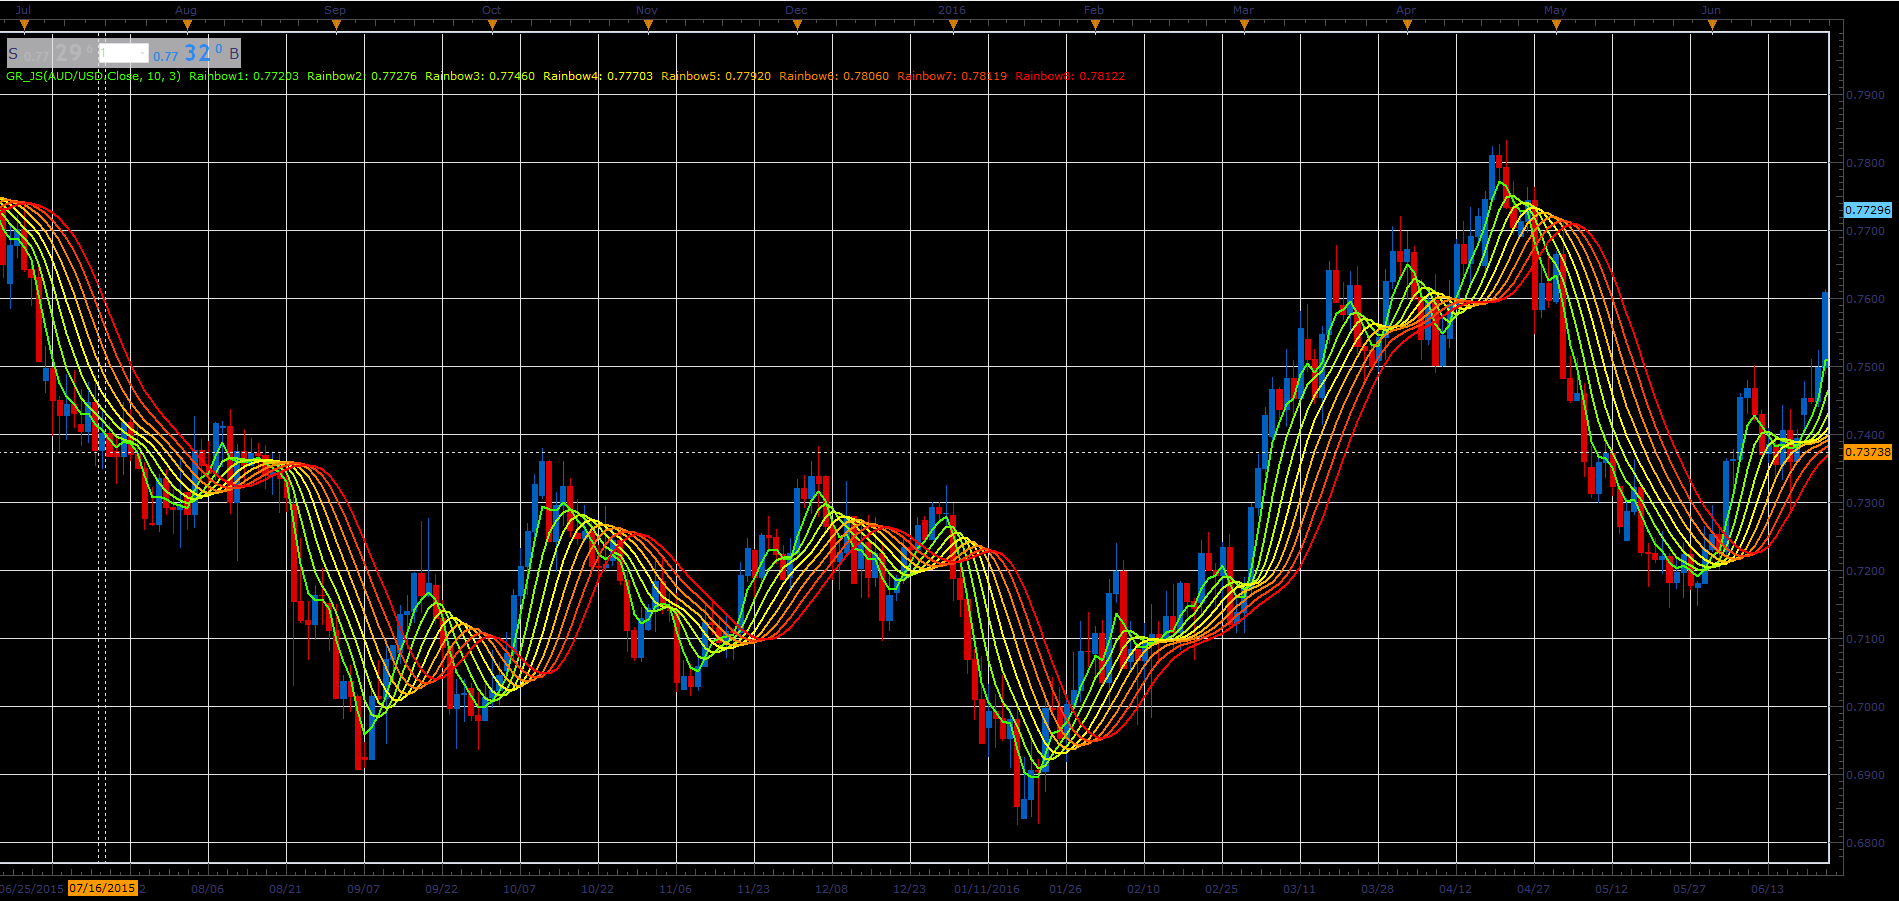Click the orange 0.73738 crosshair price tag
The image size is (1899, 901).
click(x=1867, y=452)
